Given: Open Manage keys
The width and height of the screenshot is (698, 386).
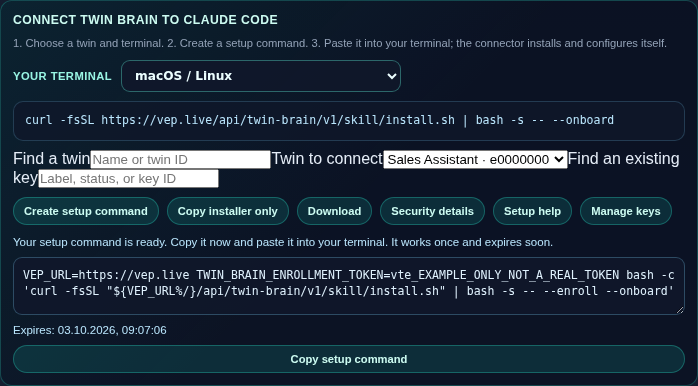Looking at the screenshot, I should 626,211.
